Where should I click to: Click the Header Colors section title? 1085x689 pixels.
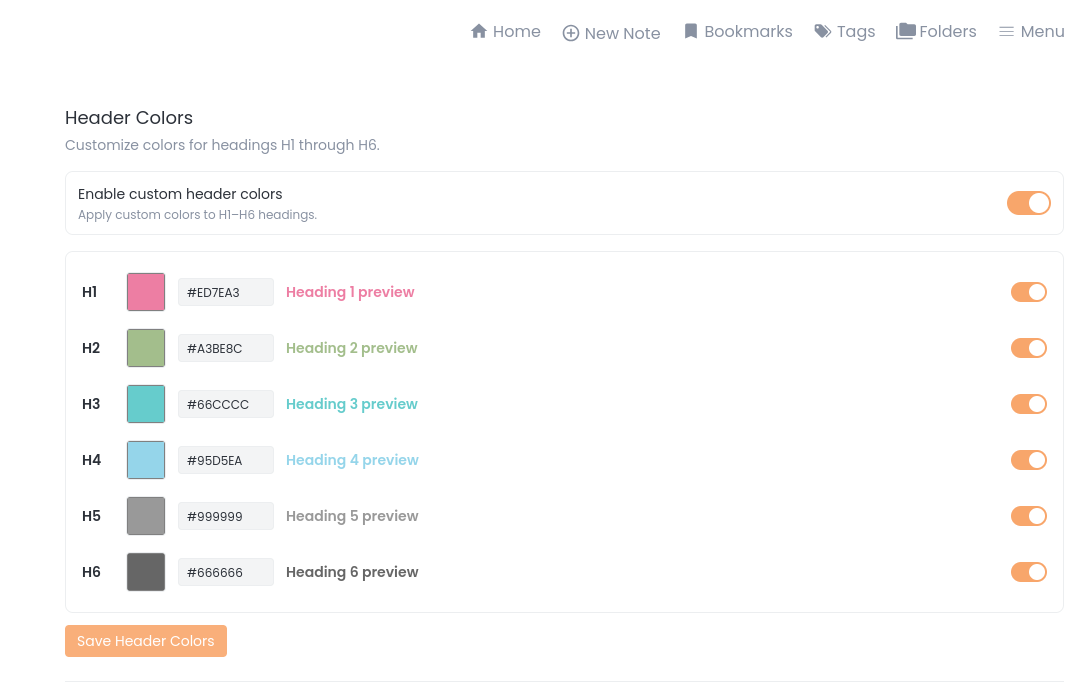tap(129, 118)
